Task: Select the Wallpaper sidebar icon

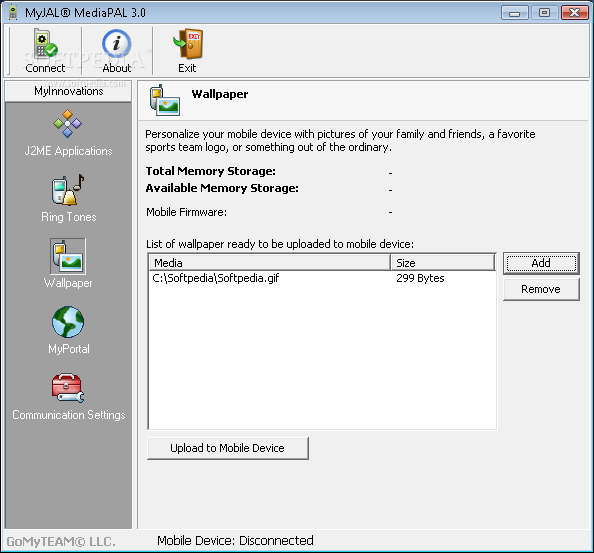Action: (68, 256)
